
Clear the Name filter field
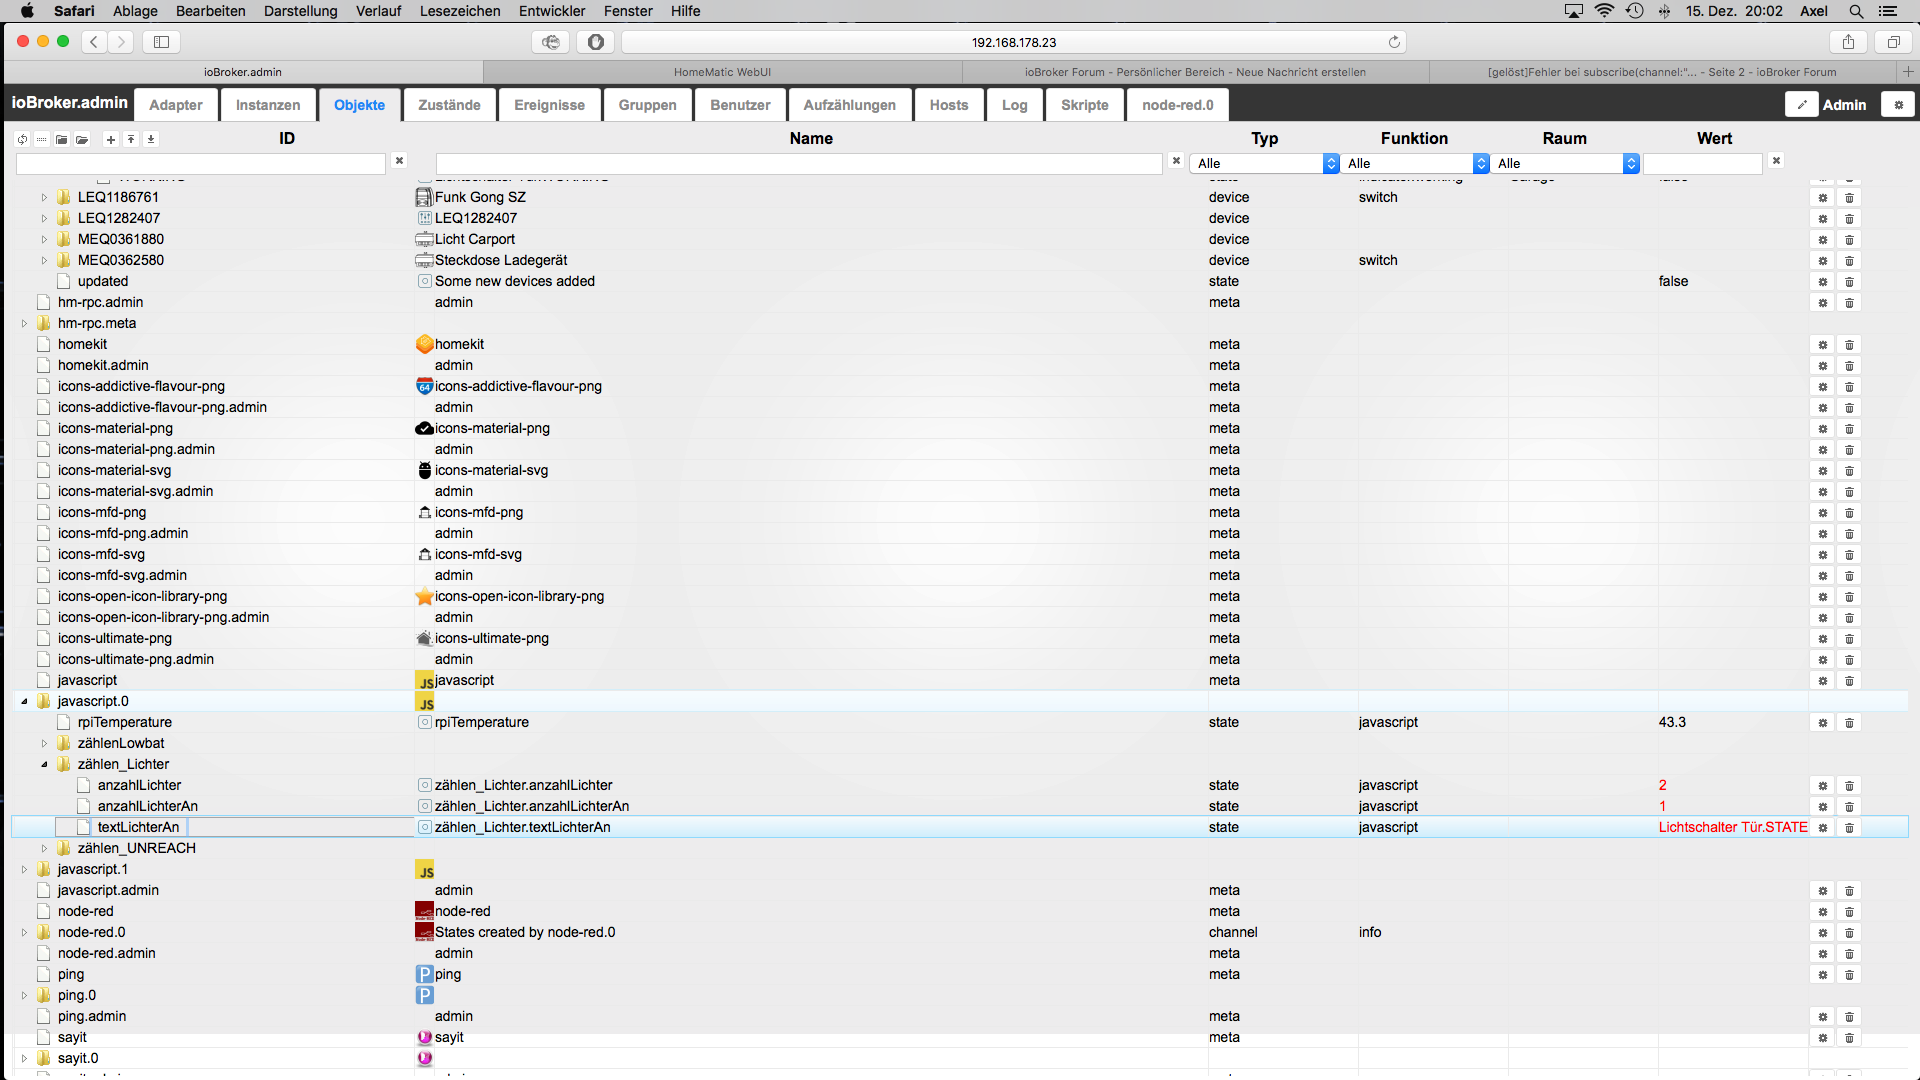[x=1176, y=160]
